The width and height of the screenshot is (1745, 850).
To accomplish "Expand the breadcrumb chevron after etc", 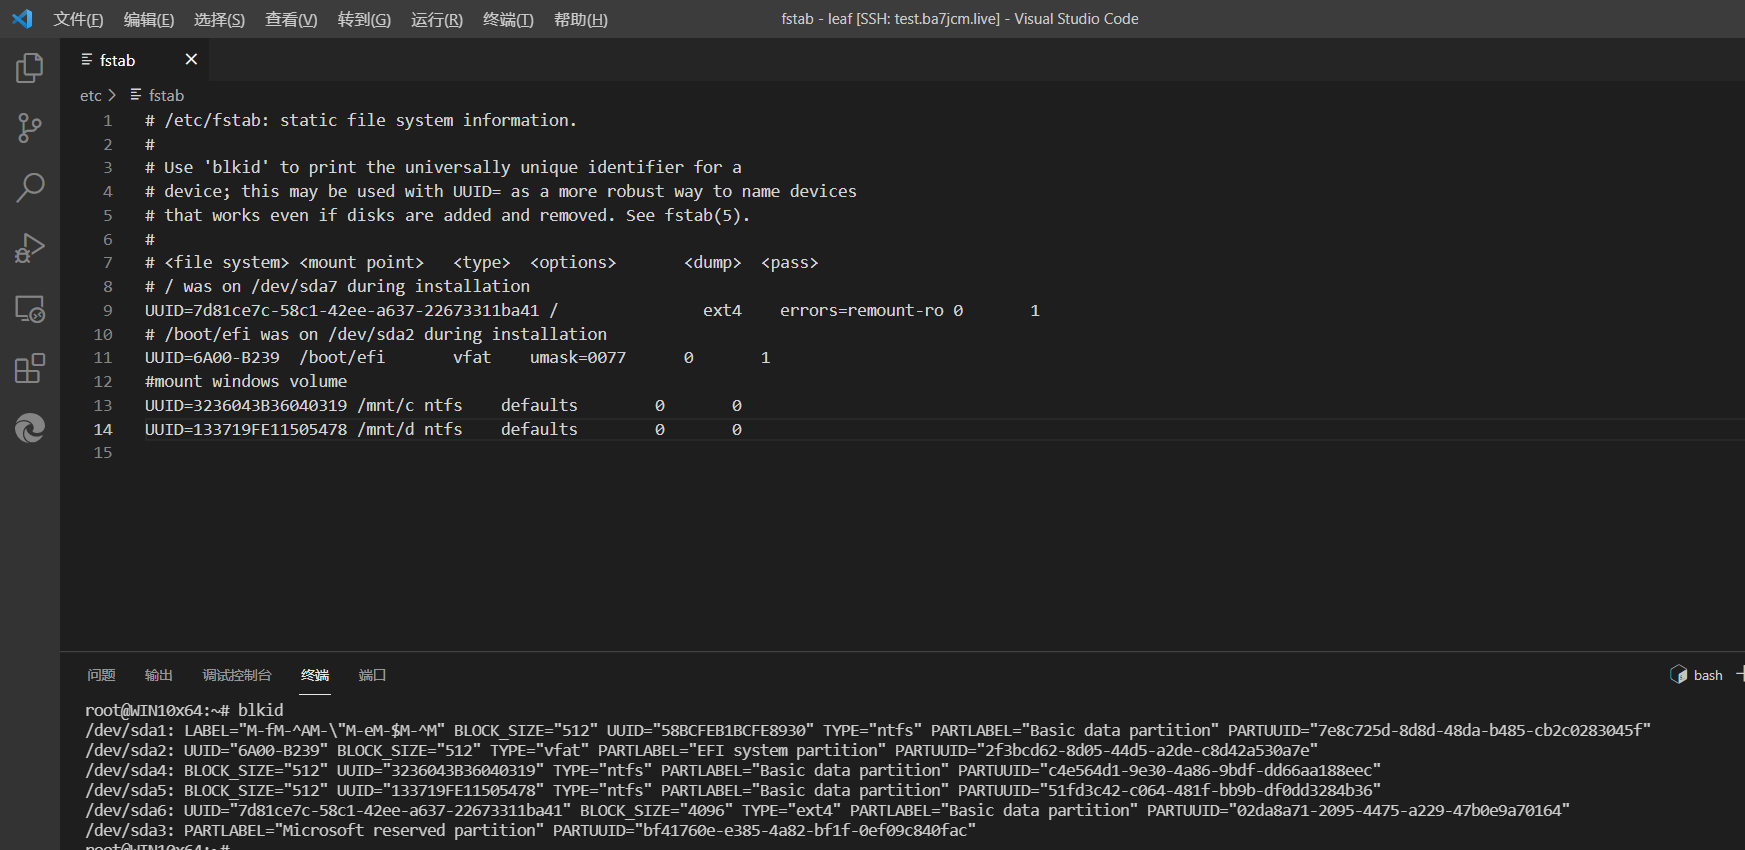I will click(x=112, y=95).
